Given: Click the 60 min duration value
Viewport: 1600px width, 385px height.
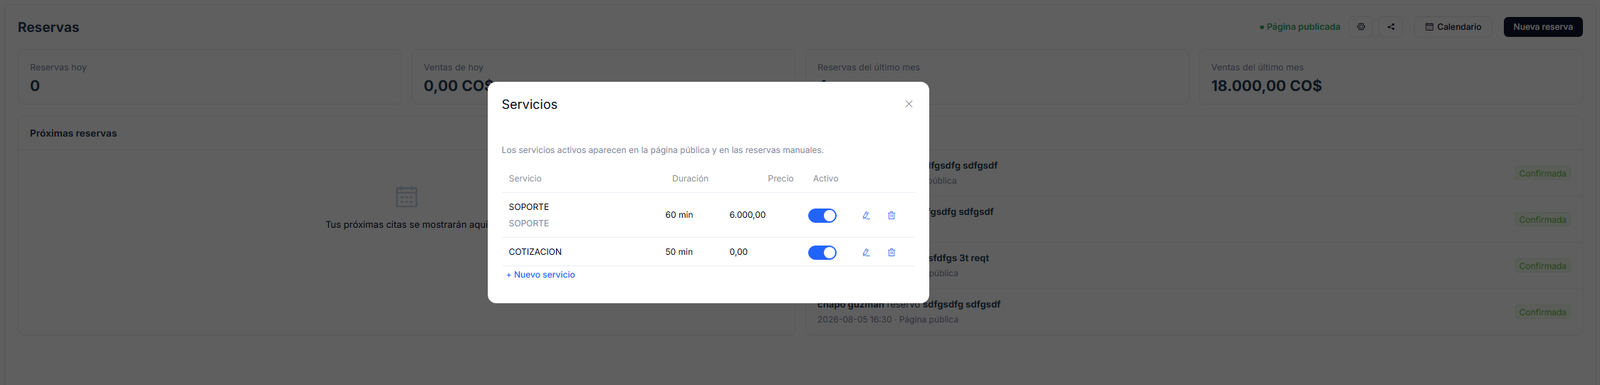Looking at the screenshot, I should tap(679, 215).
